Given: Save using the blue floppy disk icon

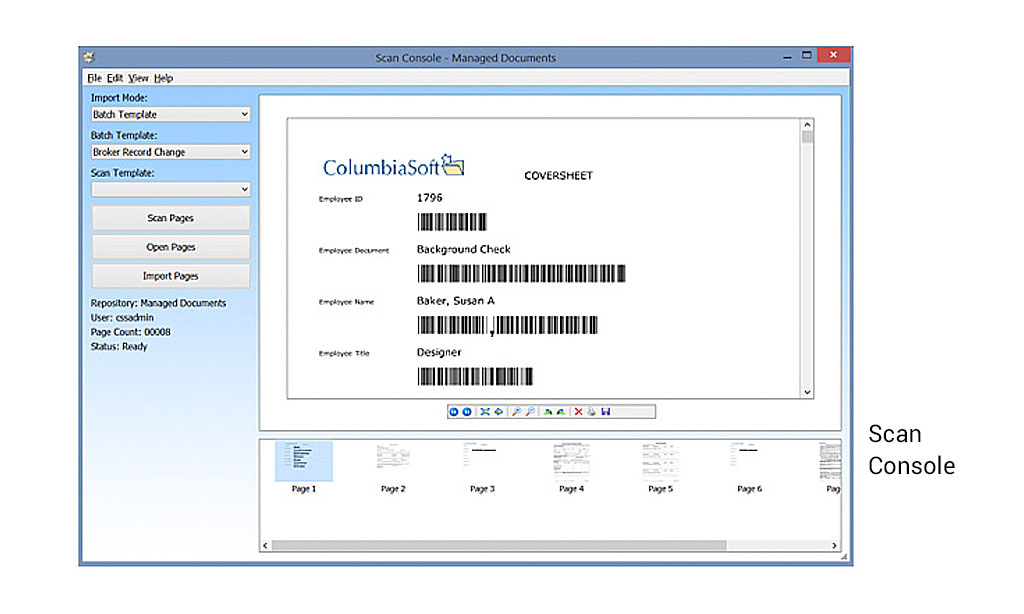Looking at the screenshot, I should 605,412.
